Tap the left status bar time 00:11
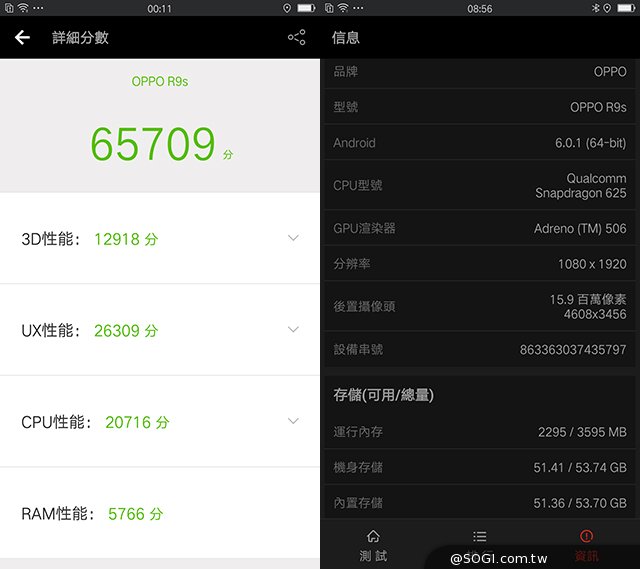 [x=159, y=9]
